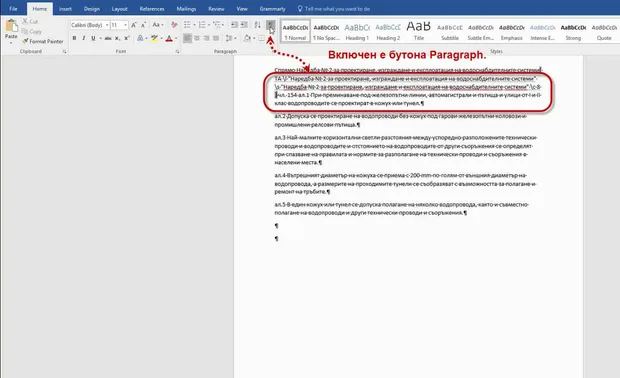
Task: Switch to the Design tab
Action: pyautogui.click(x=92, y=9)
